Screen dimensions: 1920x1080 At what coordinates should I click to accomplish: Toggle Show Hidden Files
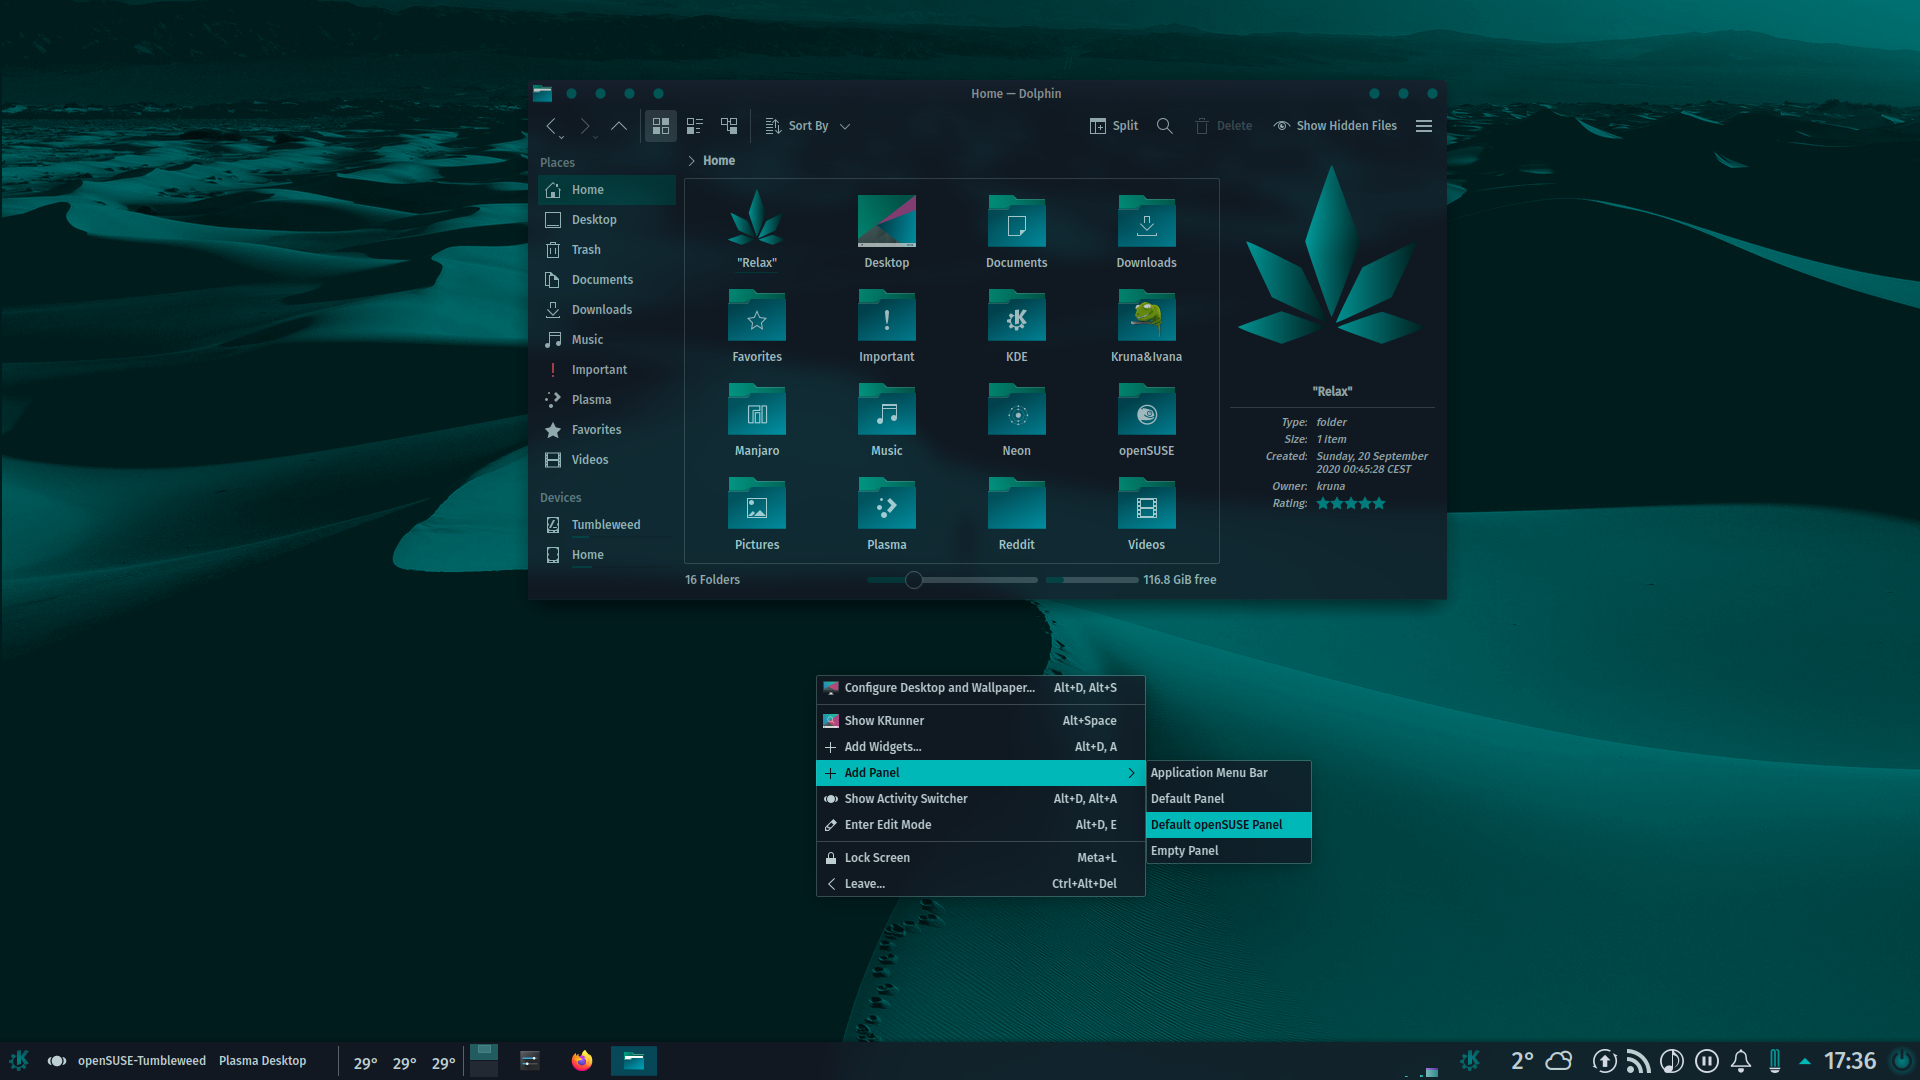point(1335,126)
